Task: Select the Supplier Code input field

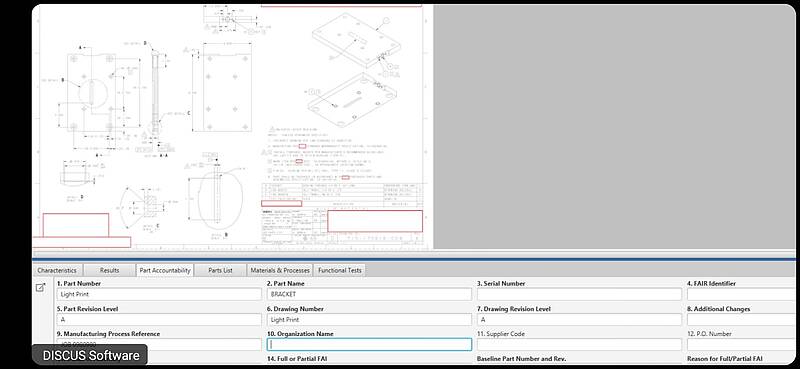Action: (x=580, y=345)
